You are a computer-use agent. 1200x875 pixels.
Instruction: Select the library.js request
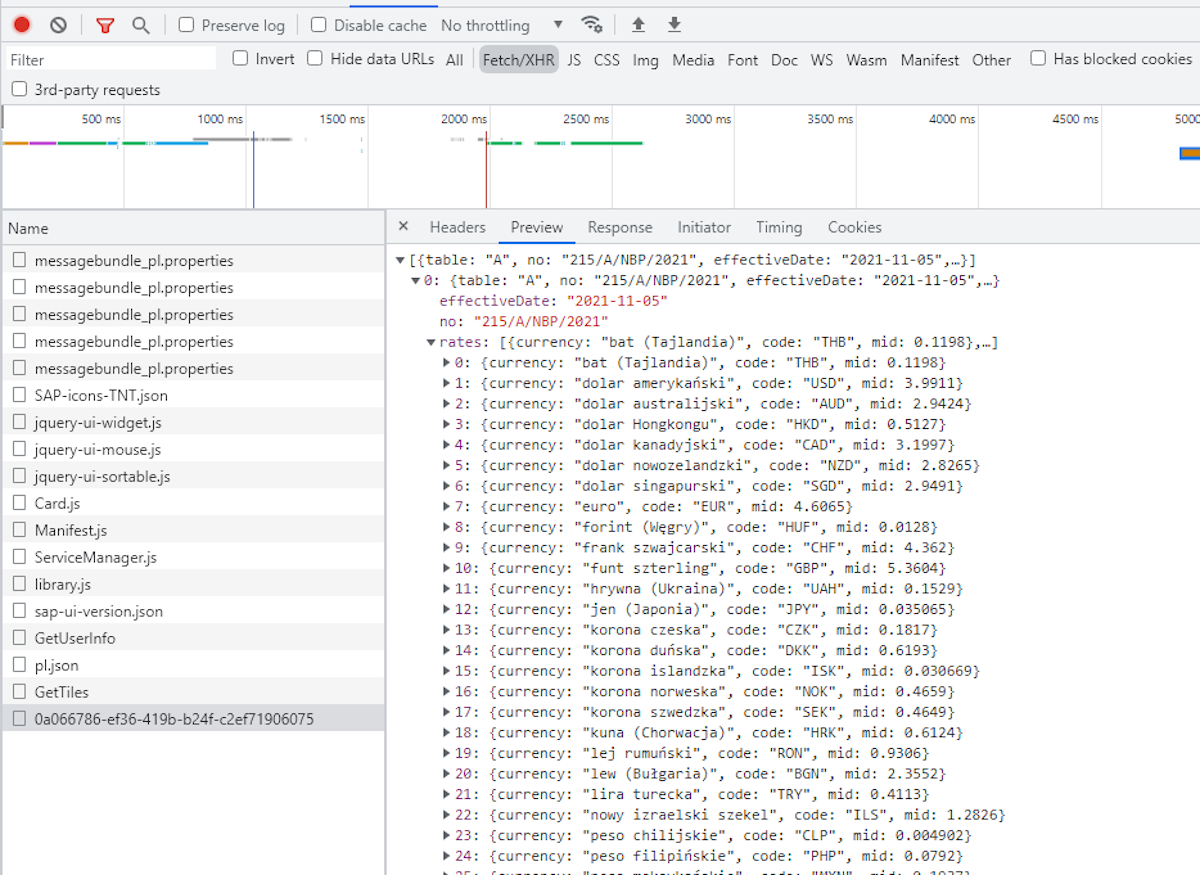click(193, 584)
